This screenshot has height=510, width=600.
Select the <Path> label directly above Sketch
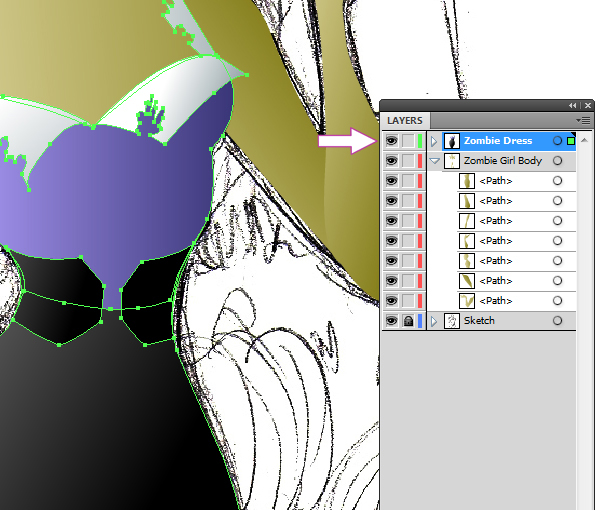pos(496,301)
